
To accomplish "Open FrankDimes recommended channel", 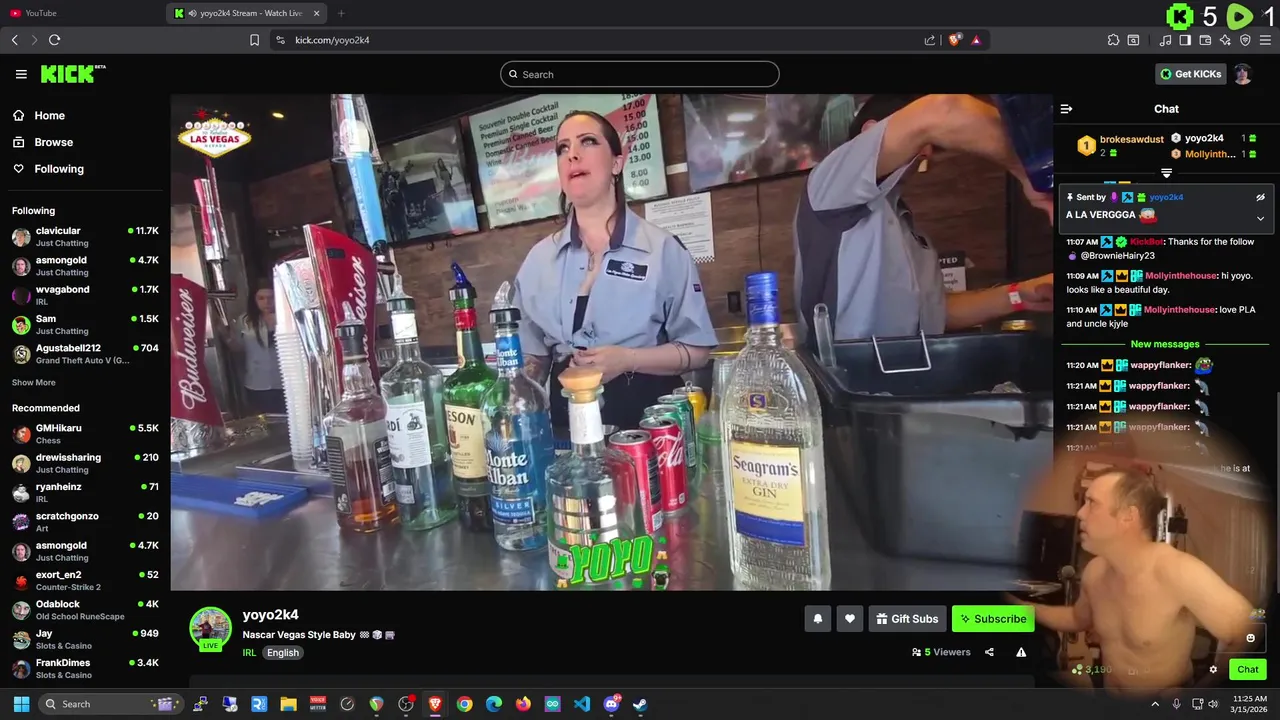I will tap(85, 668).
